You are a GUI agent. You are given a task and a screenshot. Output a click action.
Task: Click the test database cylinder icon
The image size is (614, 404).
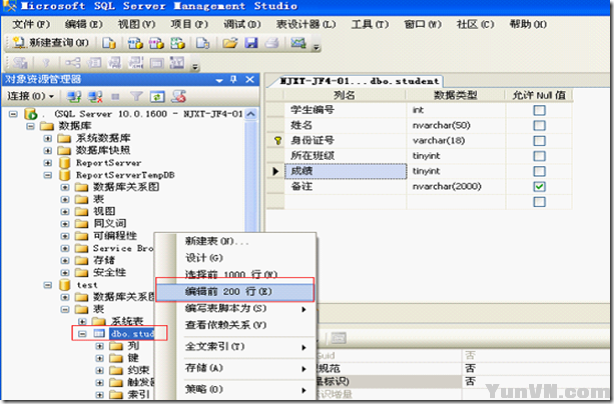(x=65, y=285)
